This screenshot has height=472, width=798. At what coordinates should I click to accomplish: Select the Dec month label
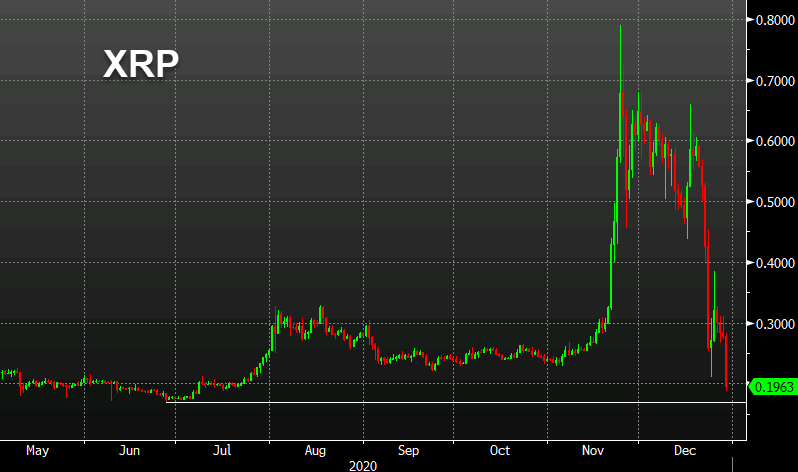686,451
